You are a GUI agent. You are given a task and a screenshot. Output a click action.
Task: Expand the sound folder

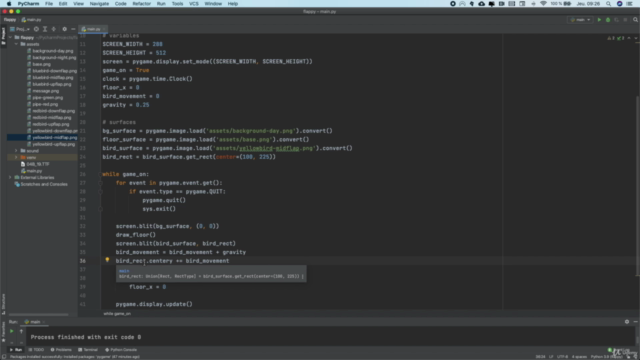pos(16,151)
